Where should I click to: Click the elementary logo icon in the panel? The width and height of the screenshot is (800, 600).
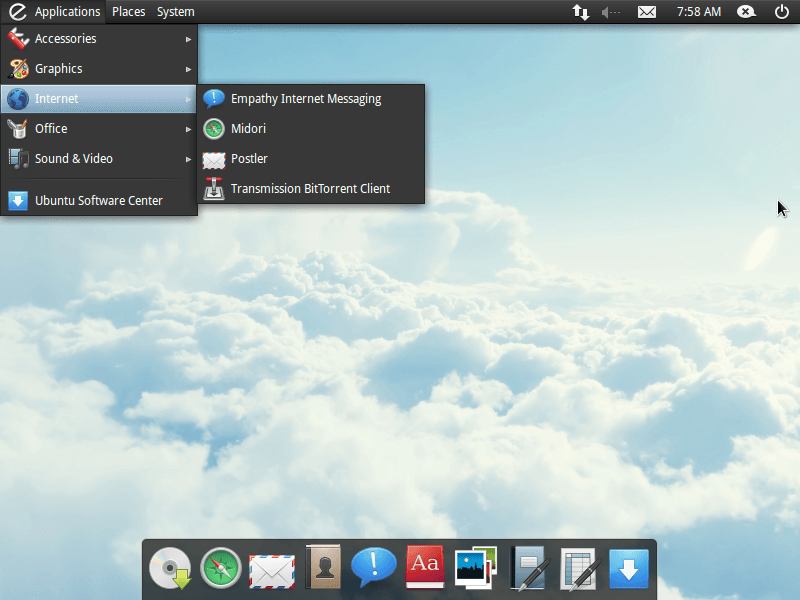(x=18, y=12)
